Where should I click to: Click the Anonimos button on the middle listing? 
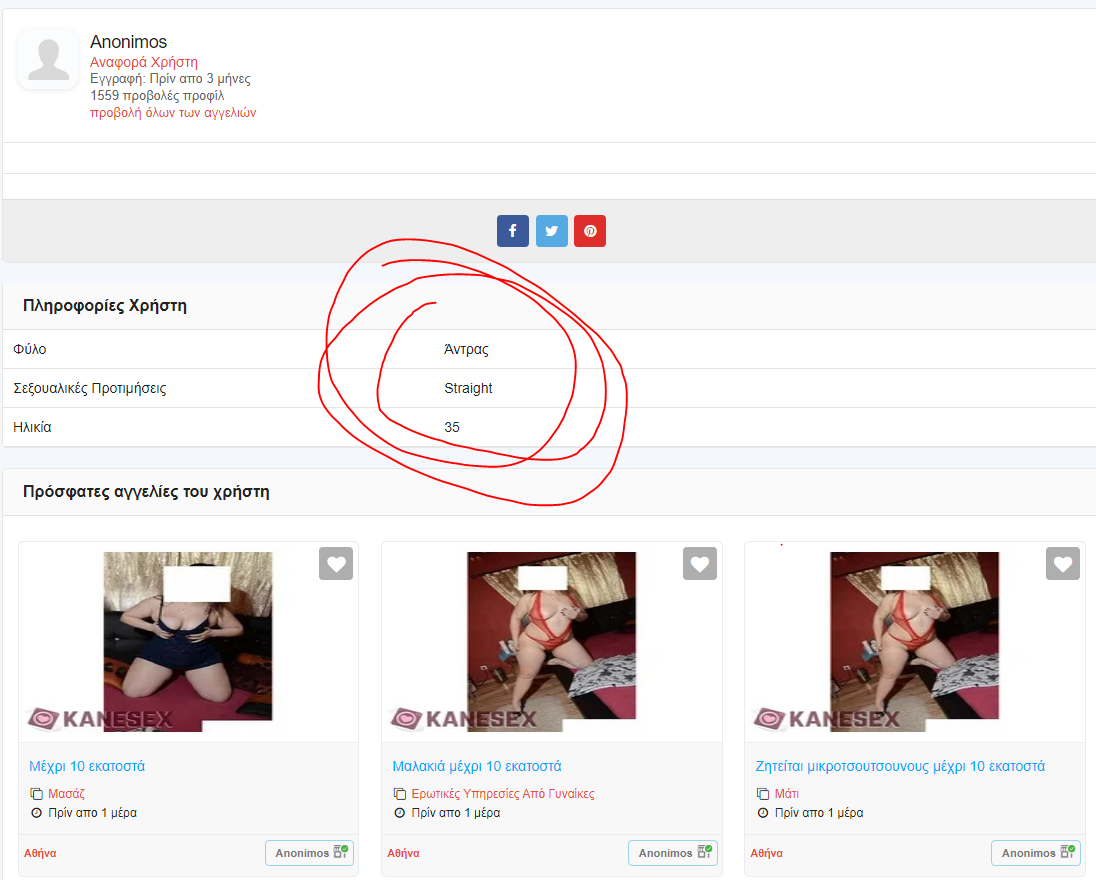coord(672,853)
